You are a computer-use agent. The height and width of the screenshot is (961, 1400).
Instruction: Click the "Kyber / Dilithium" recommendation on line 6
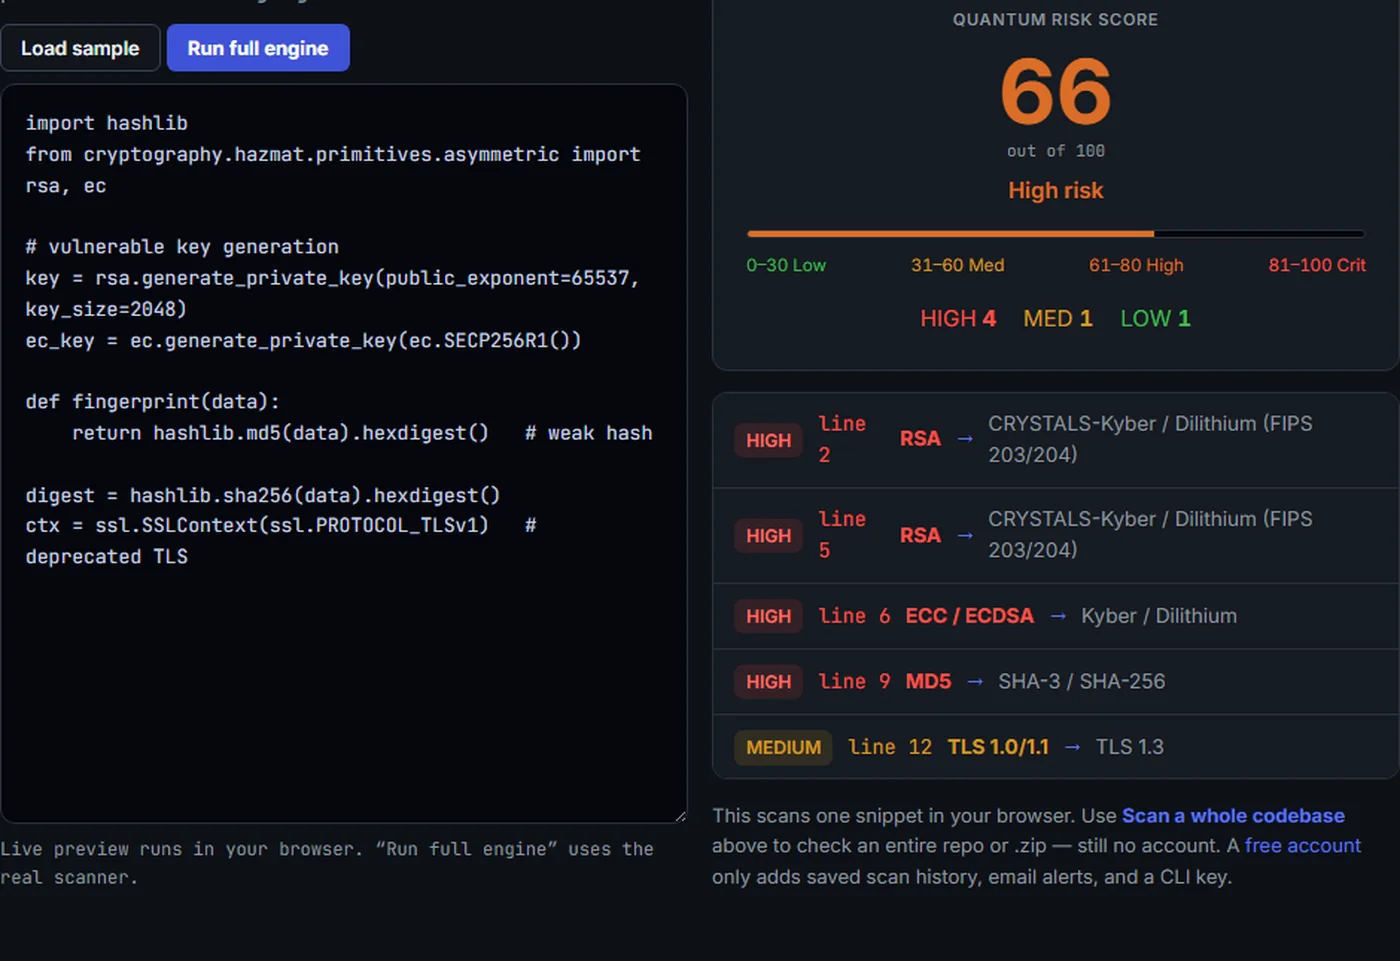pos(1159,616)
